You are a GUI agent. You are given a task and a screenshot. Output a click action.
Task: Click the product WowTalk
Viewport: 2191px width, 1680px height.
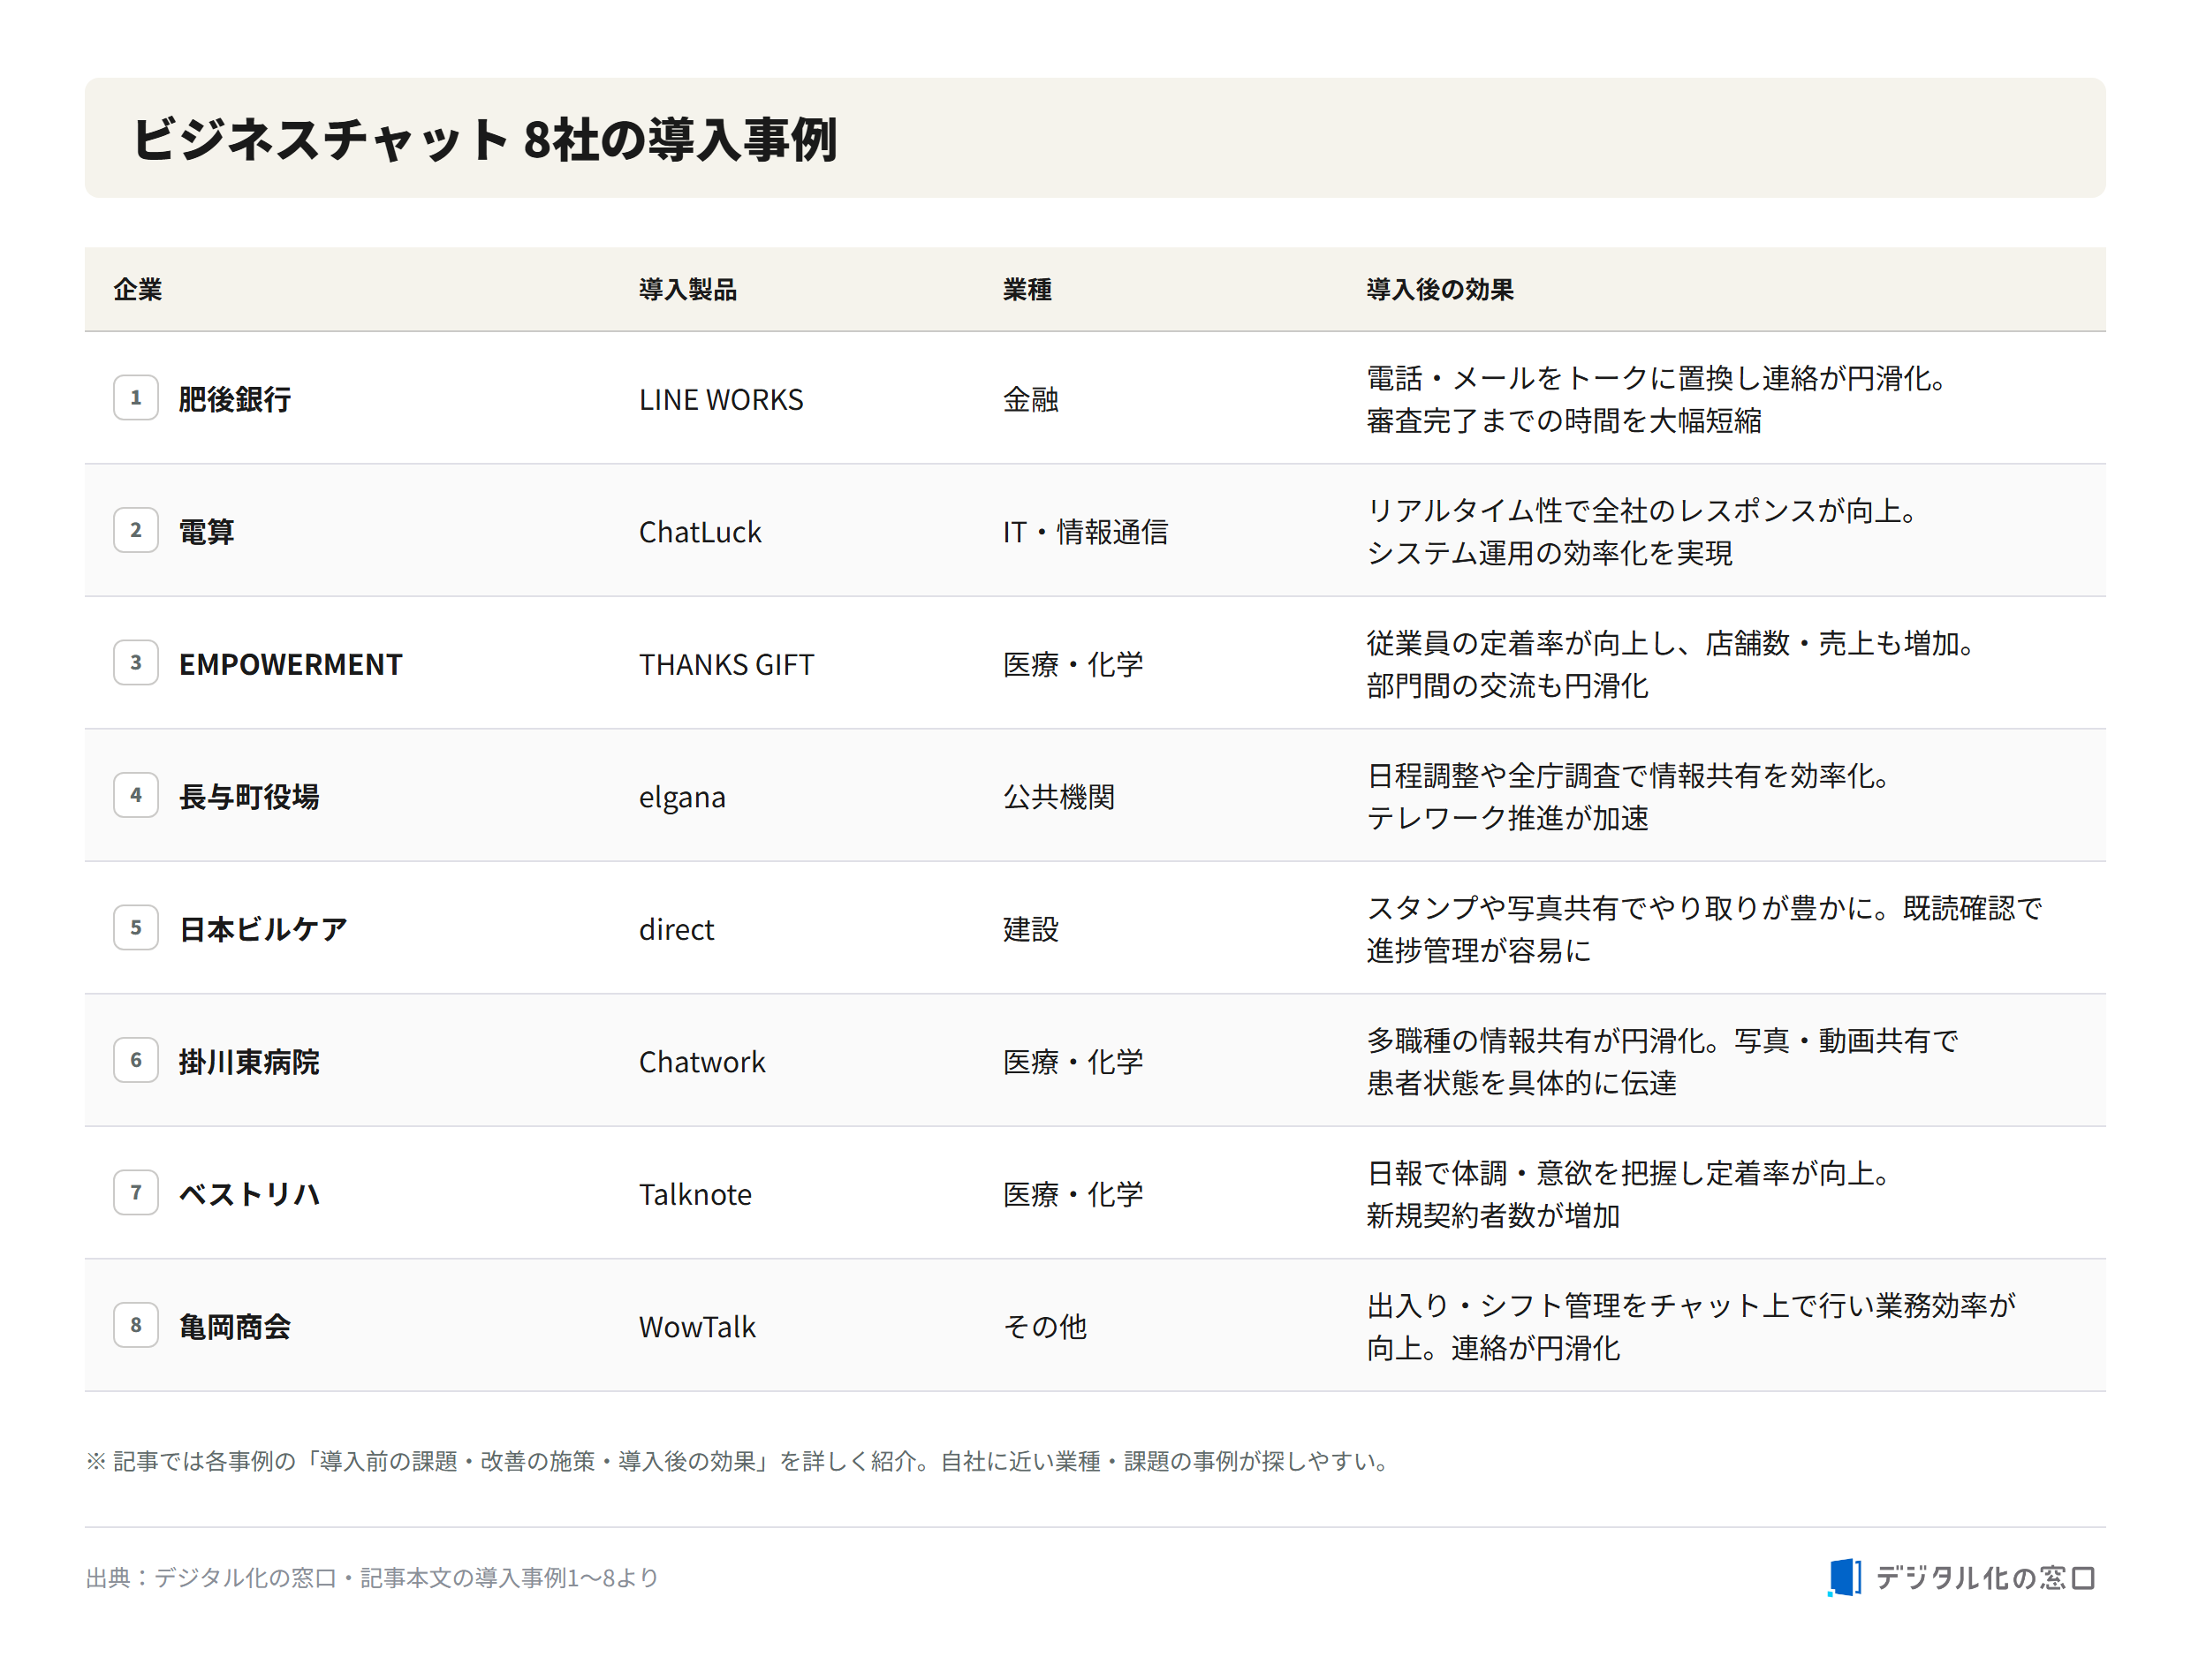(x=697, y=1327)
